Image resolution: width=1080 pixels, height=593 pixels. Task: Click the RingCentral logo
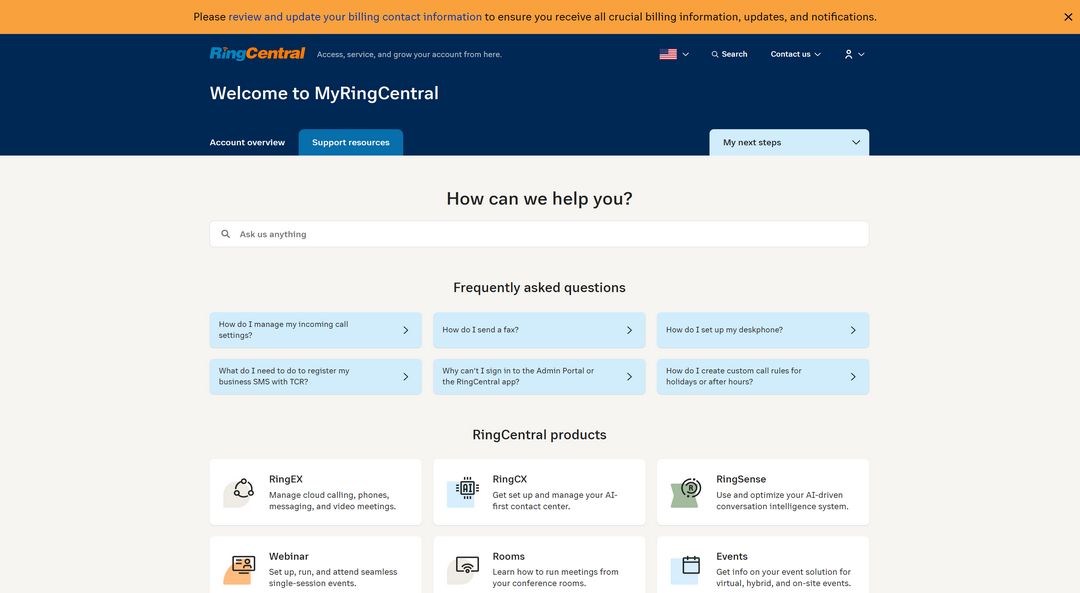(256, 52)
